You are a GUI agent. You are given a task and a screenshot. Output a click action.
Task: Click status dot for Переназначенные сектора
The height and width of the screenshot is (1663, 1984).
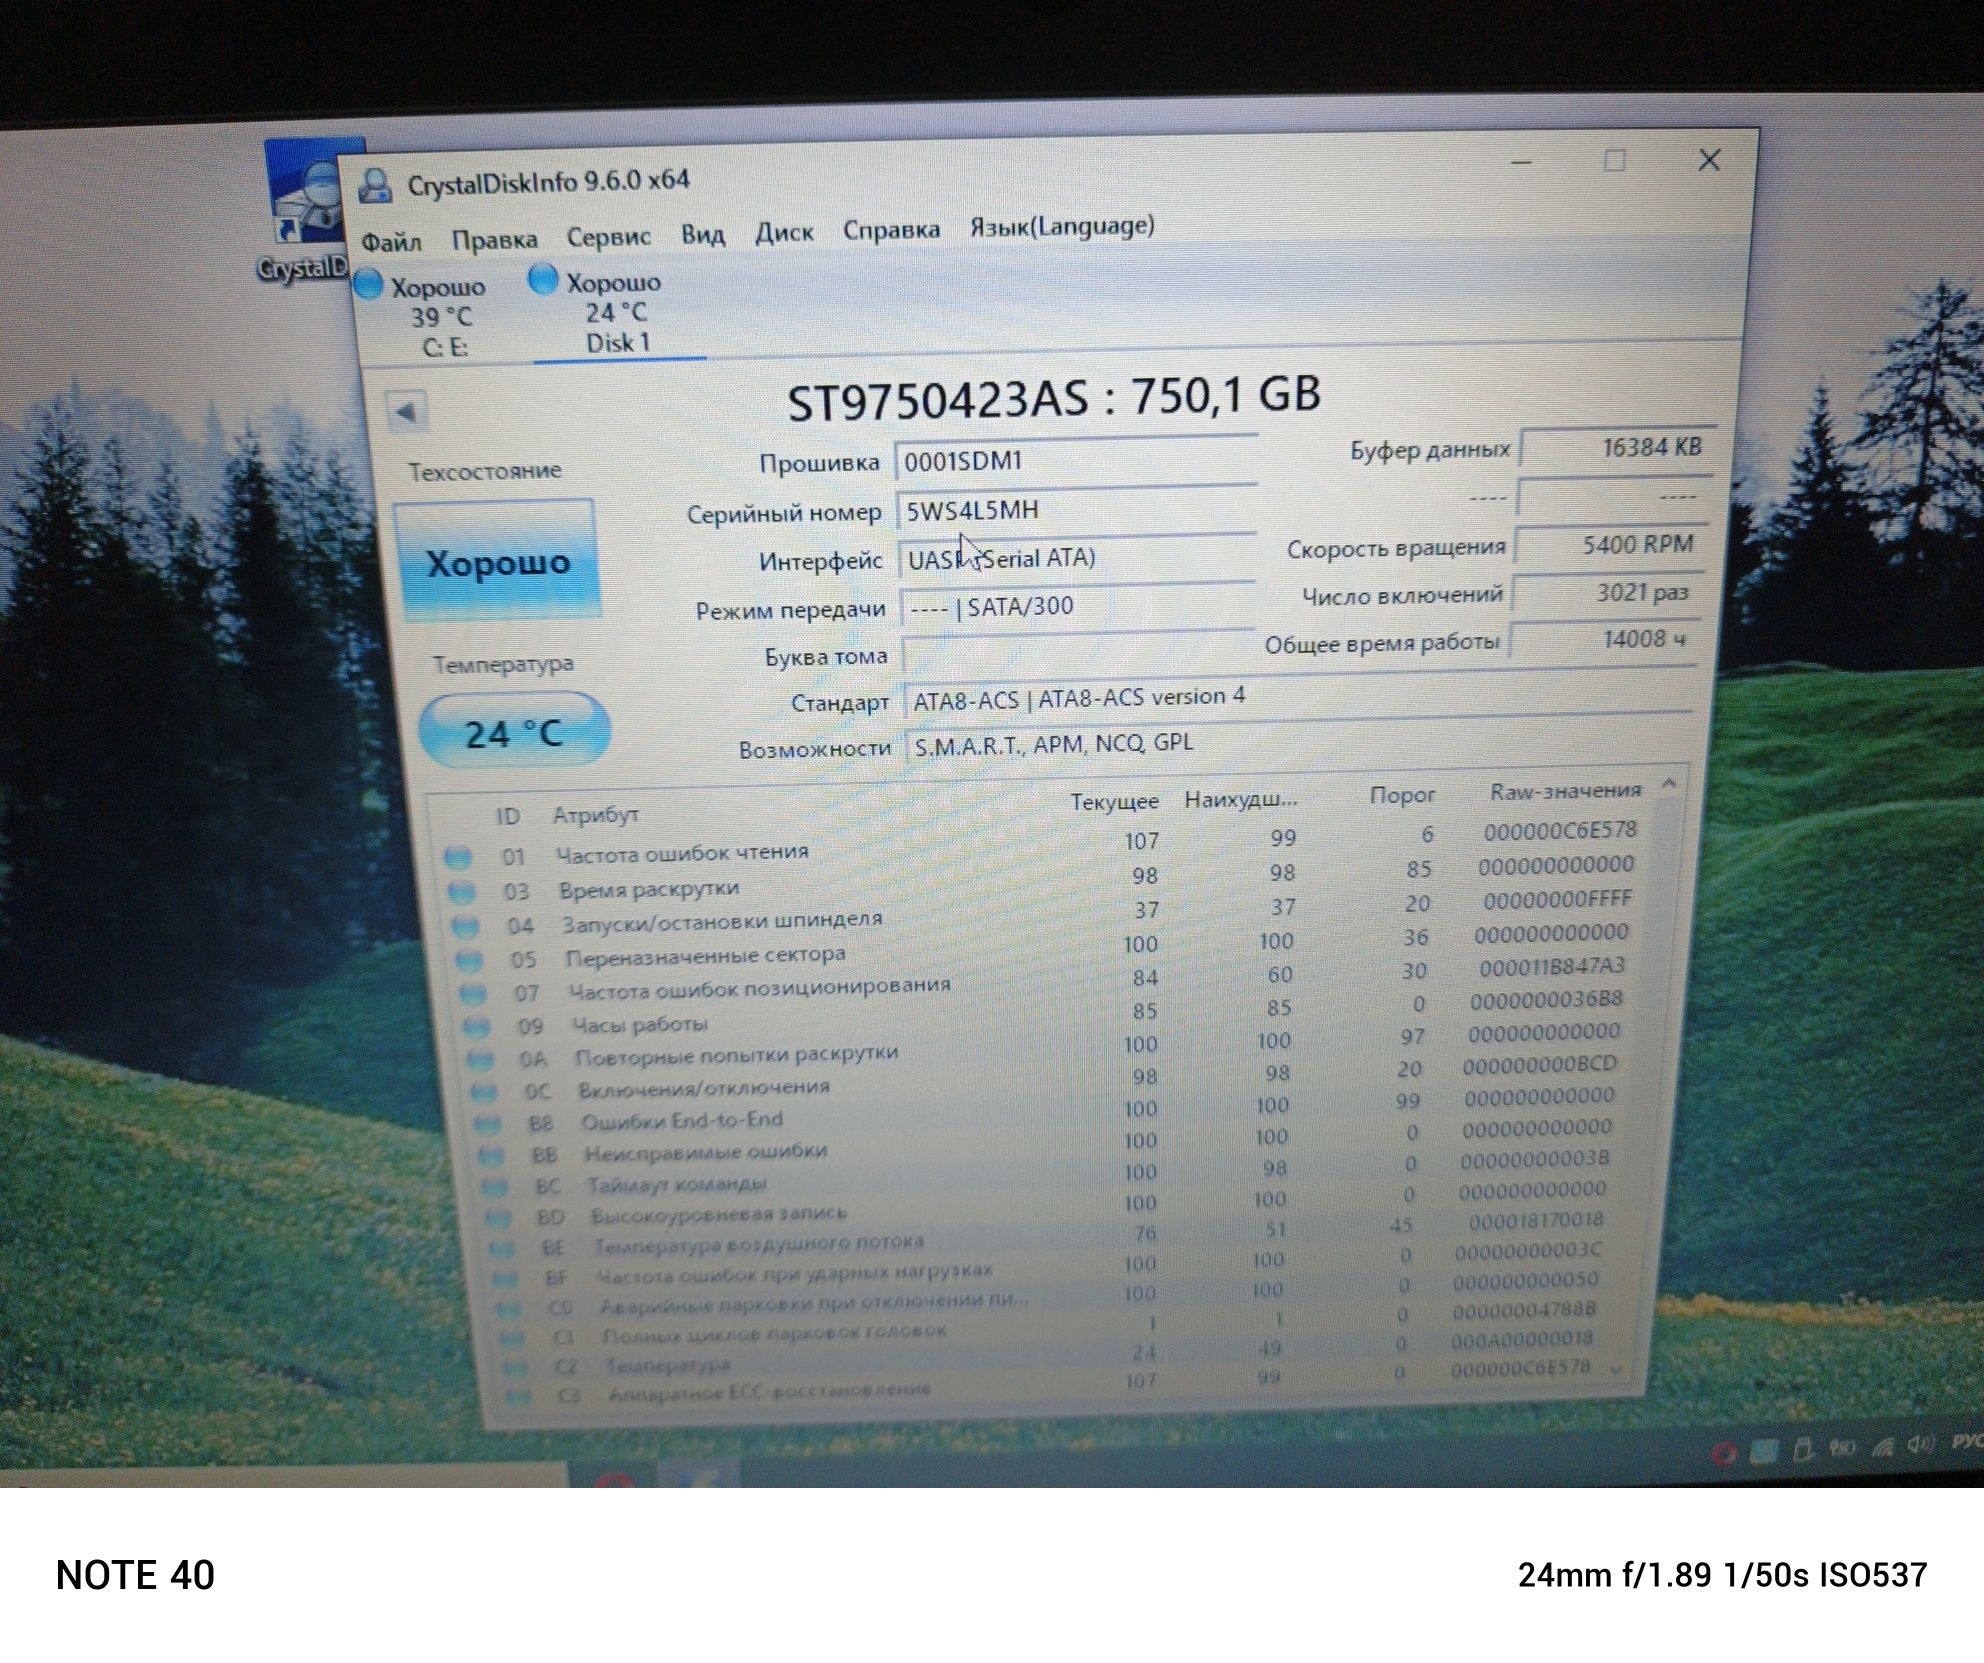469,960
